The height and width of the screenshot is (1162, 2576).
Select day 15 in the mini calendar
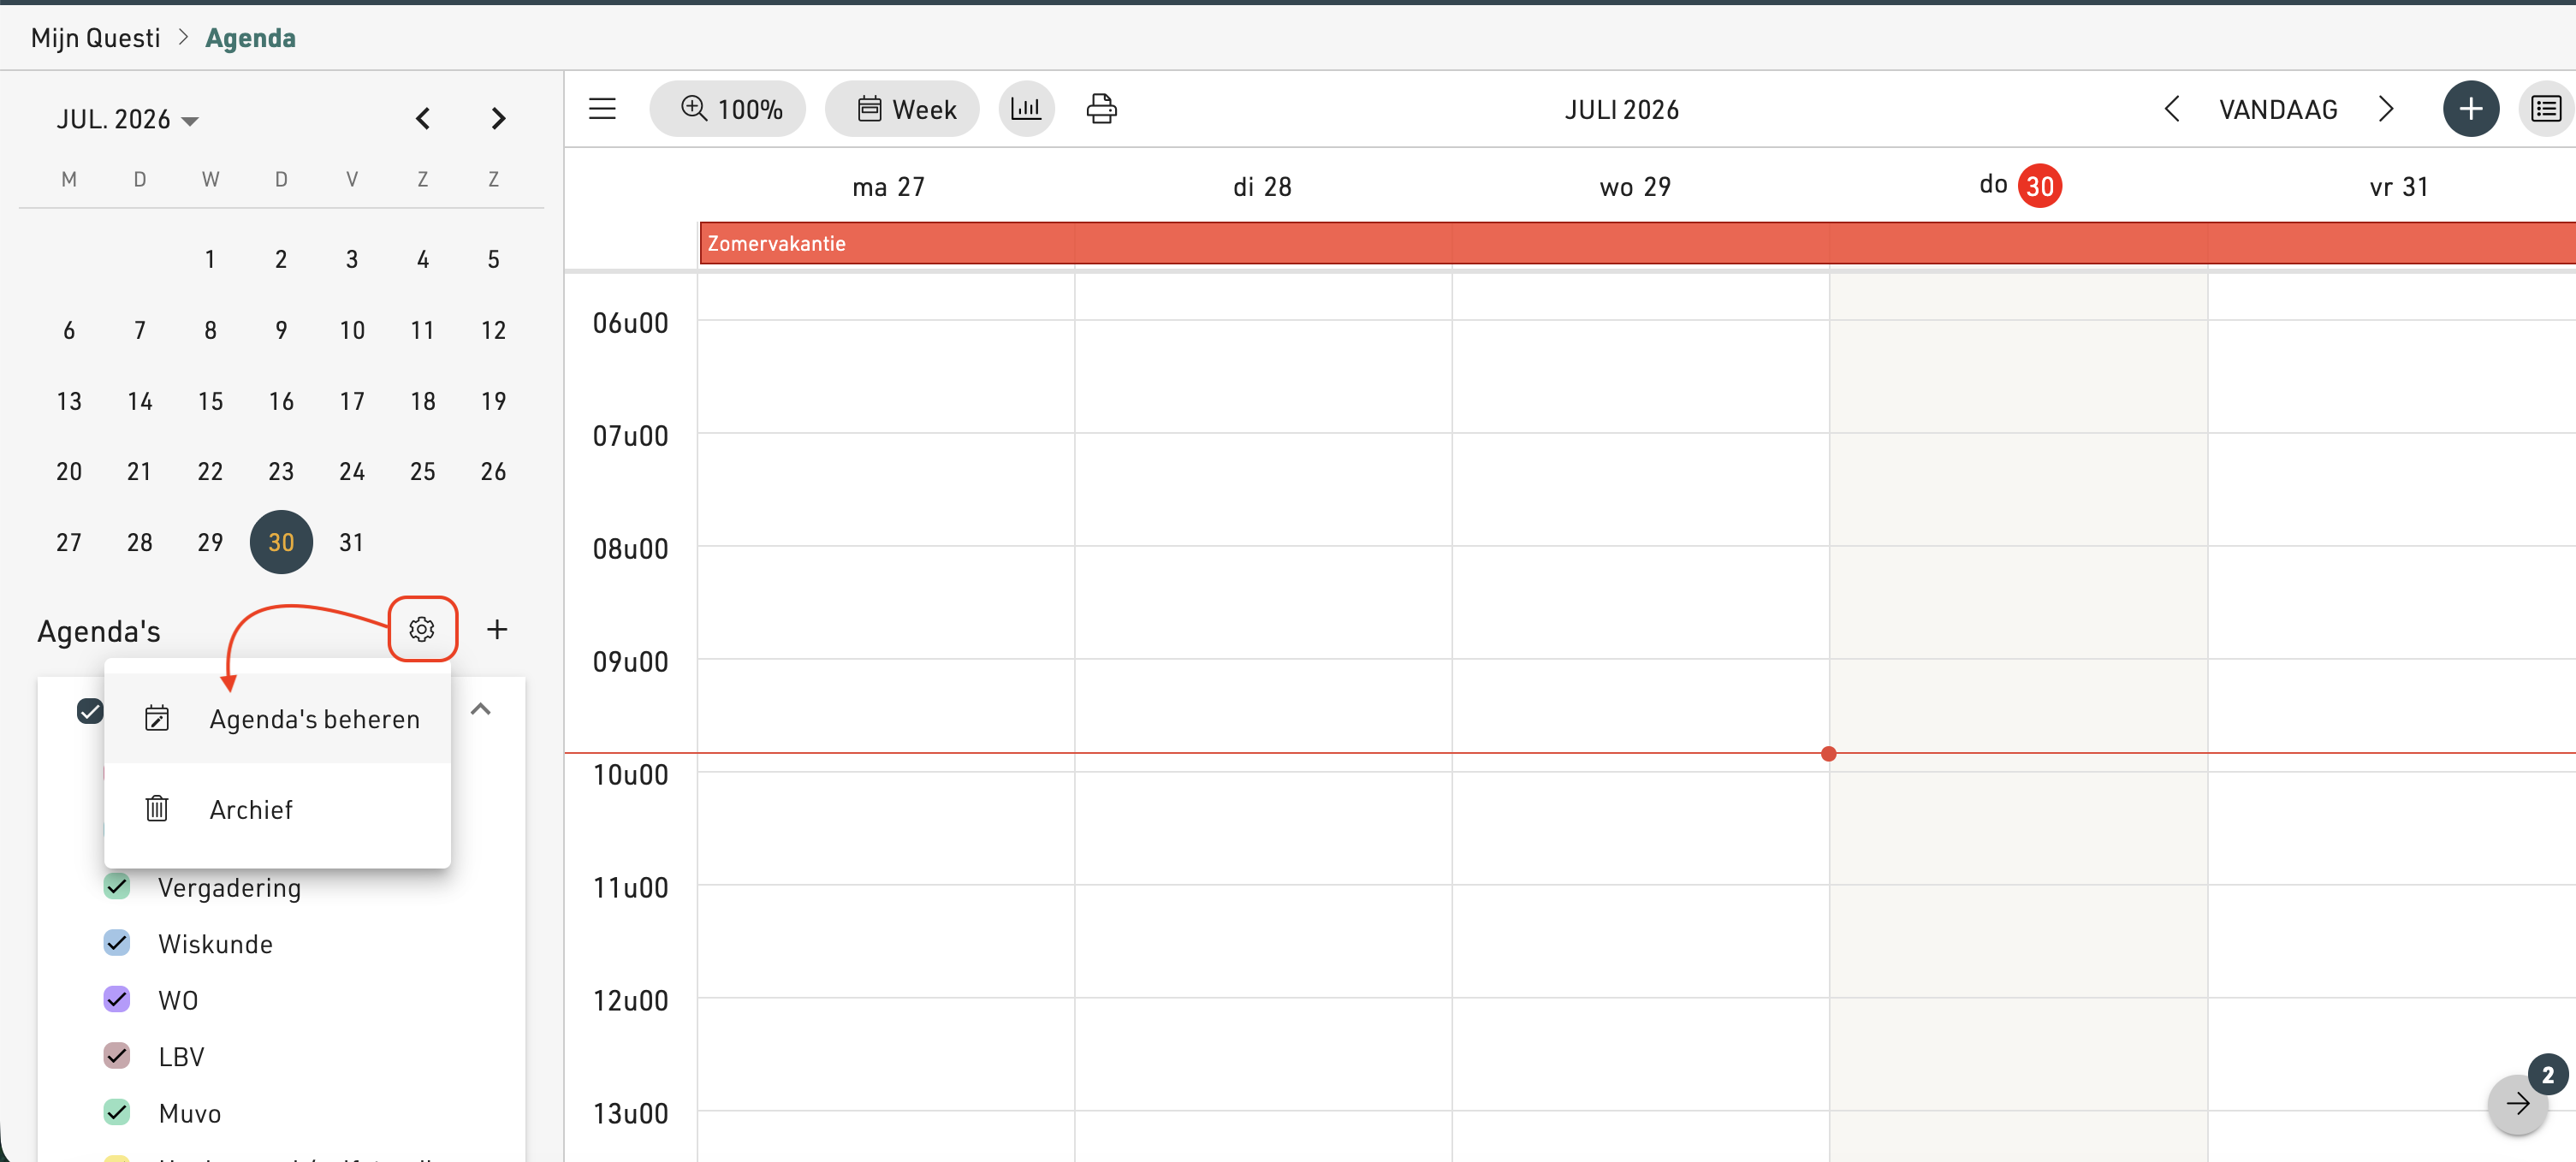[210, 401]
